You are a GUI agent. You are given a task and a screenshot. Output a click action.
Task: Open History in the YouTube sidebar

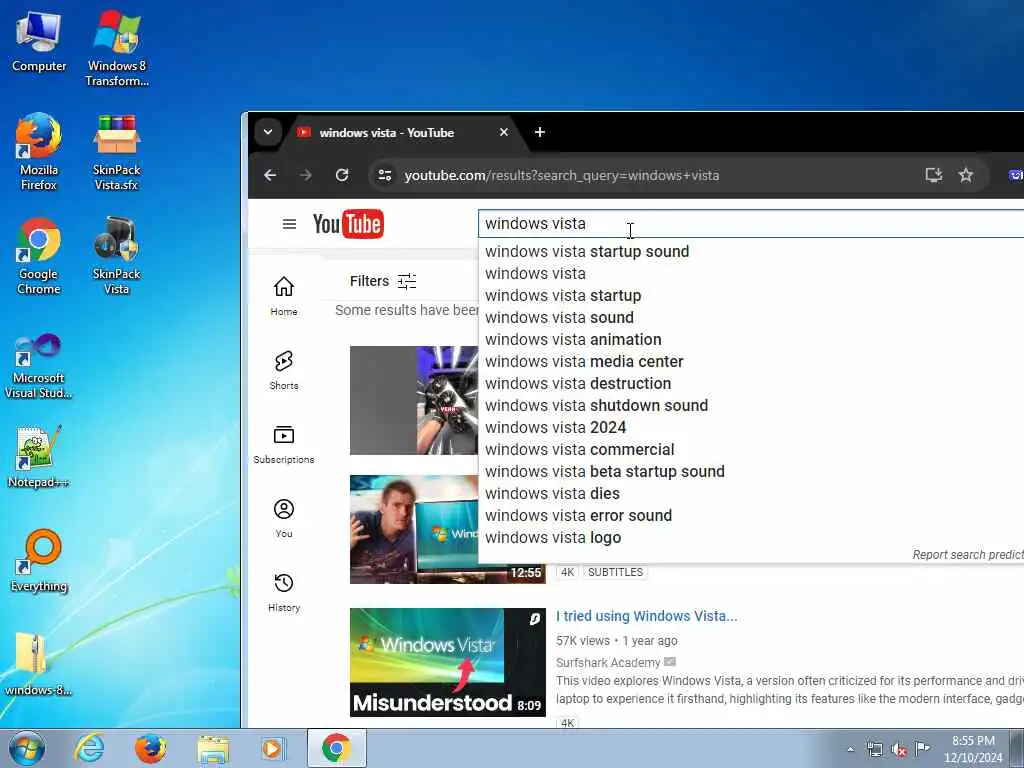click(284, 592)
